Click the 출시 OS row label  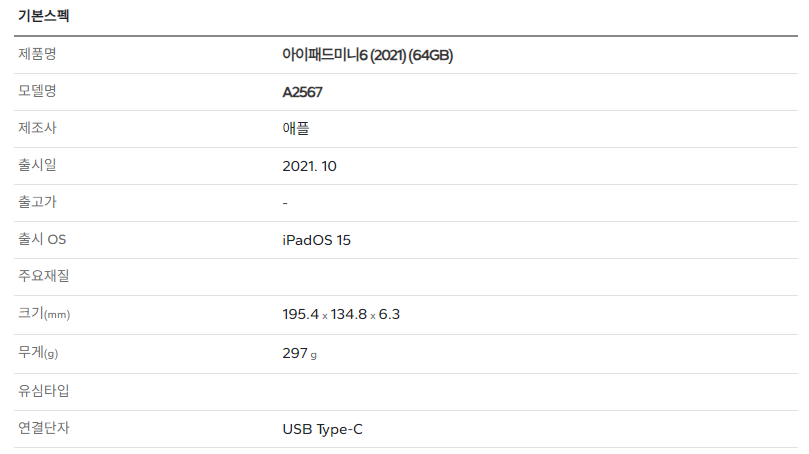tap(42, 239)
